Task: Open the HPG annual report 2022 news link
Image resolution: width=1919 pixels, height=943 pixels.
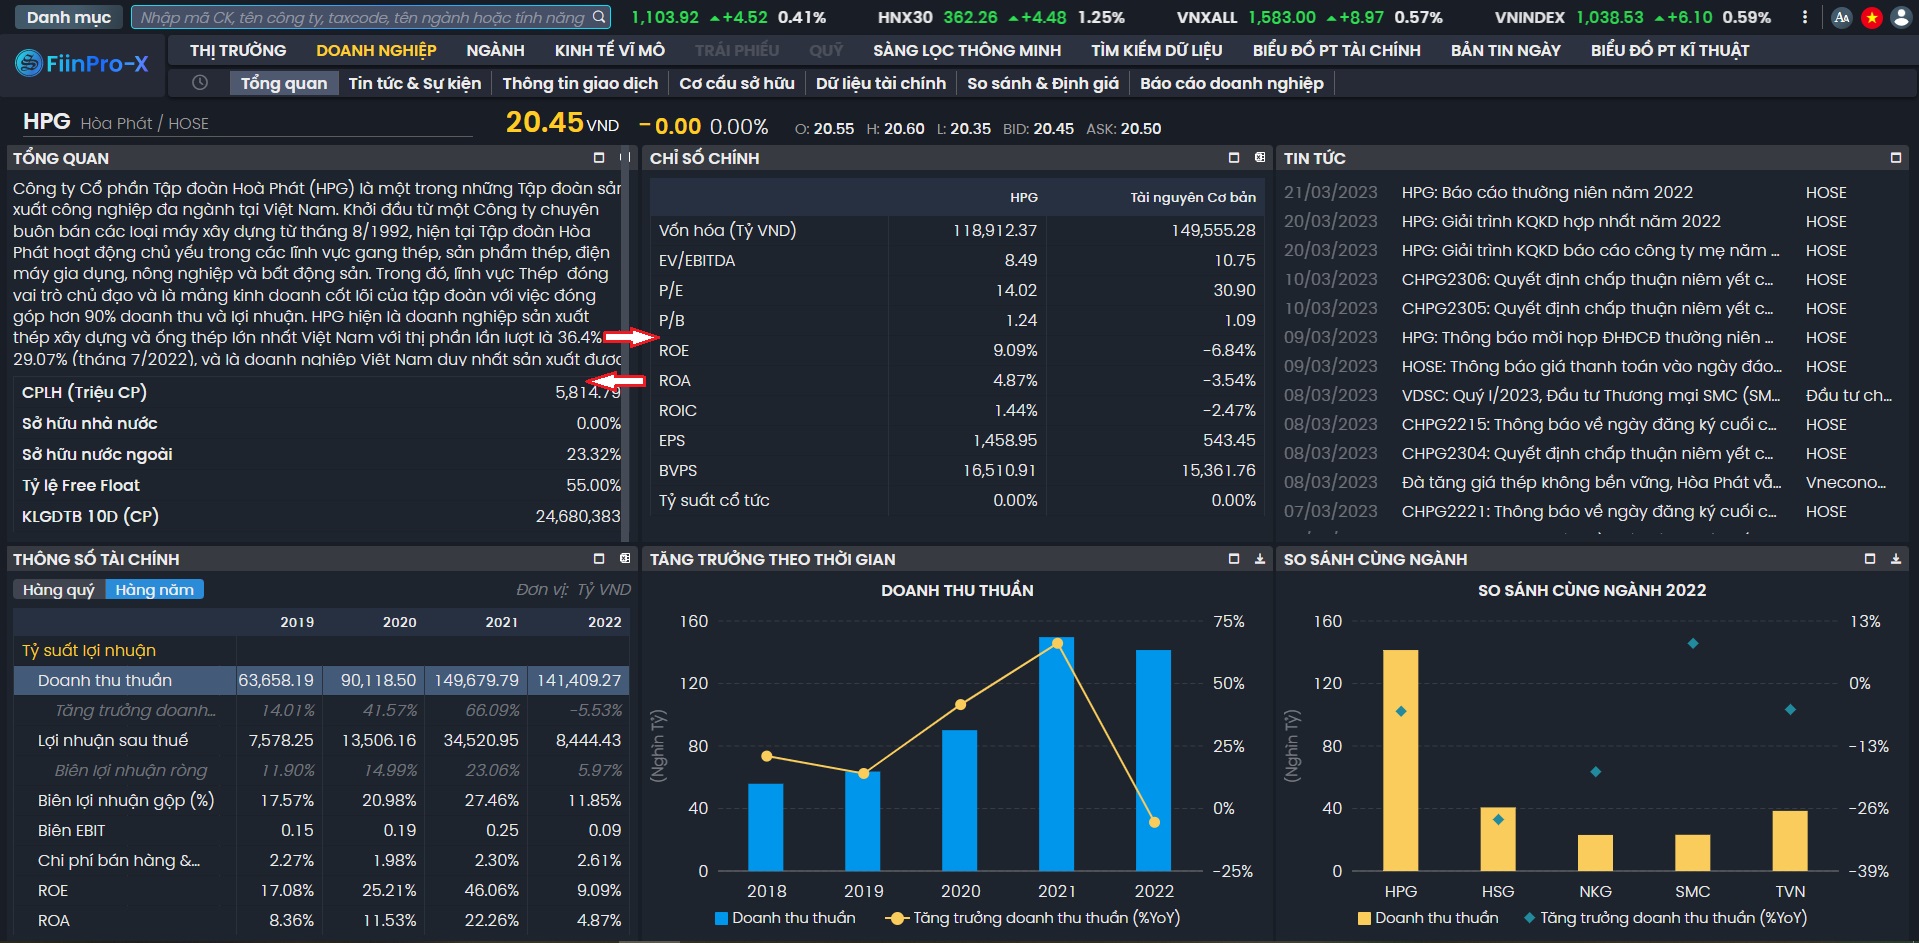Action: 1546,192
